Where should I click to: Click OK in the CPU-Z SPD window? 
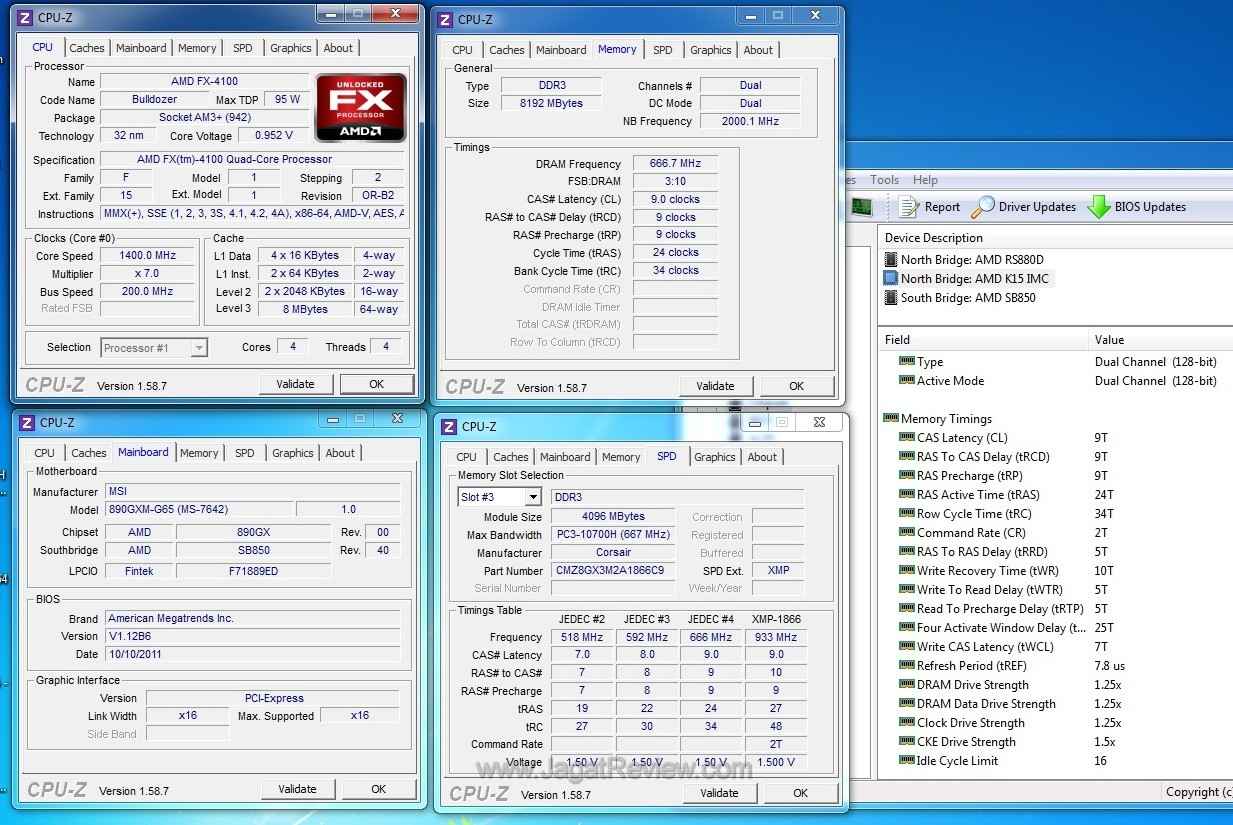(x=800, y=793)
